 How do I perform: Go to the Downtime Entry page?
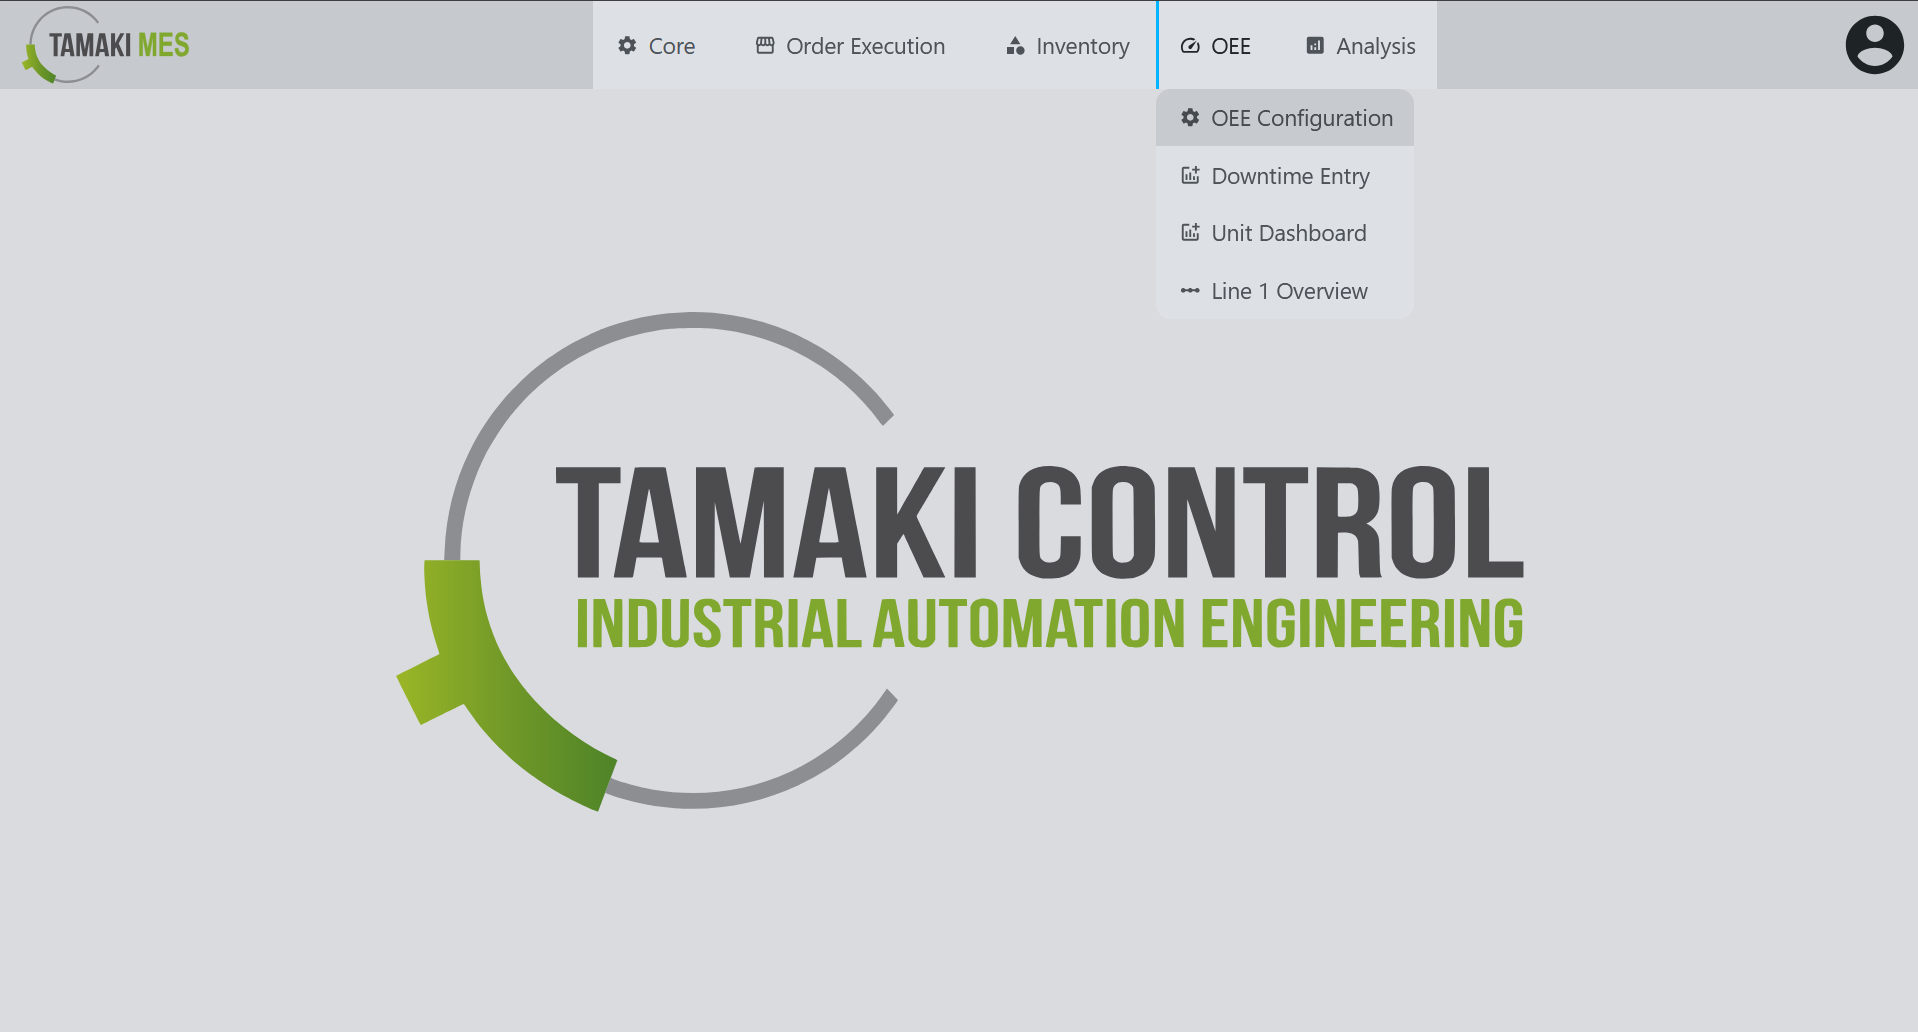point(1290,176)
